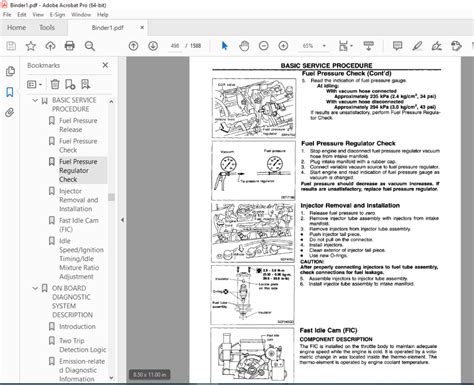
Task: Open Emission-related Diagnostic Information bookmark
Action: [x=82, y=370]
